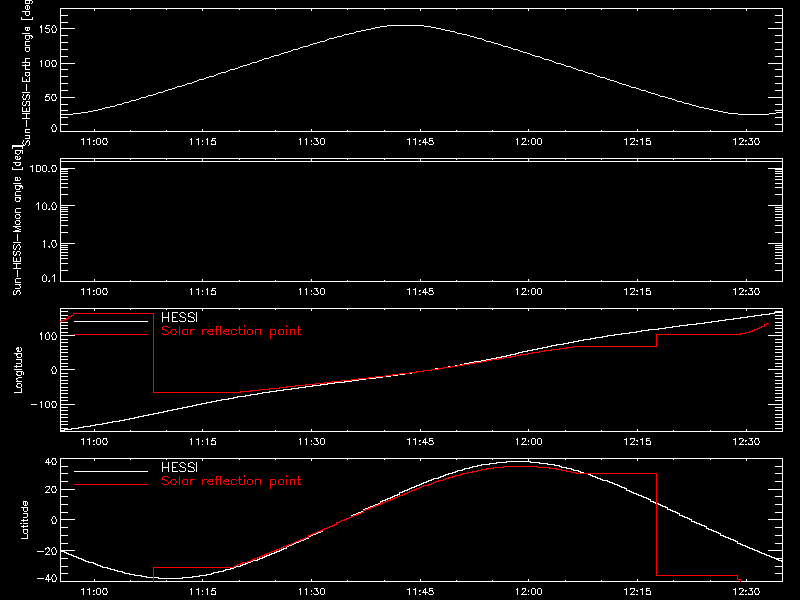Click 11:30 label below Moon angle plot

(311, 292)
